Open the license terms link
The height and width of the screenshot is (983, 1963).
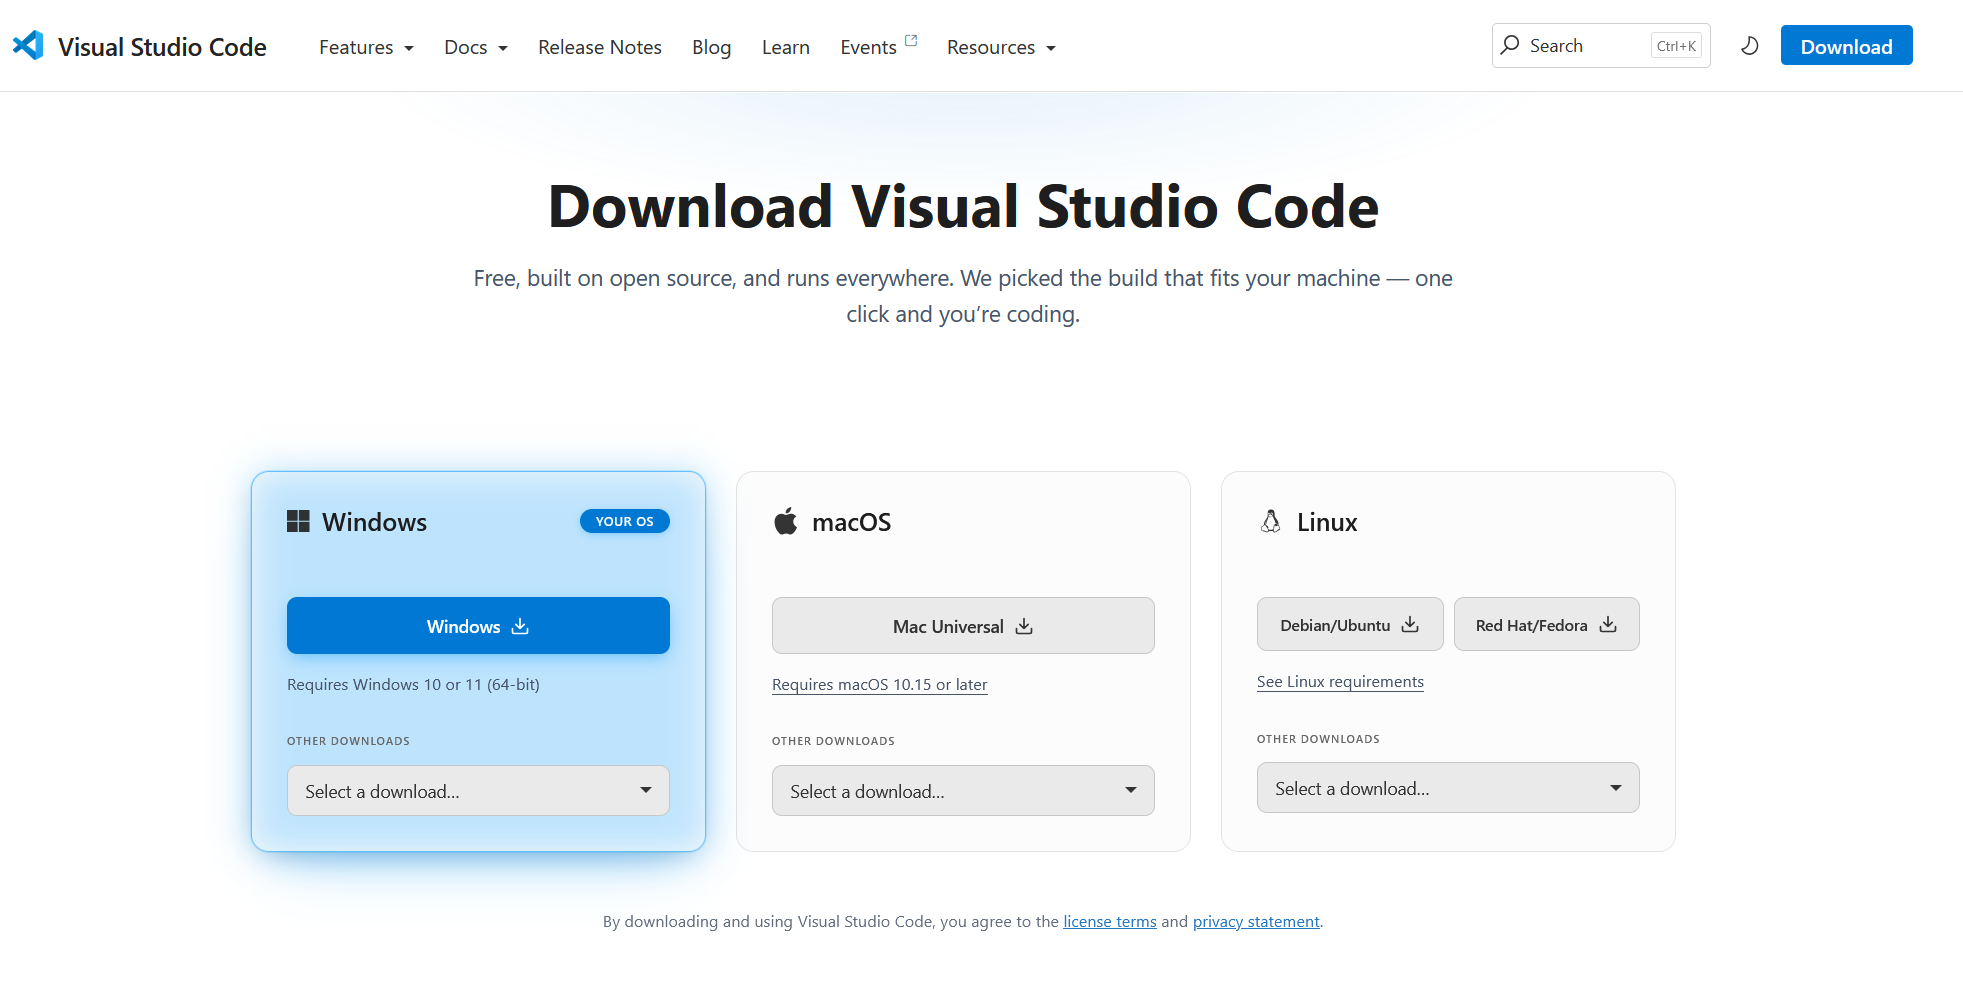(x=1110, y=921)
